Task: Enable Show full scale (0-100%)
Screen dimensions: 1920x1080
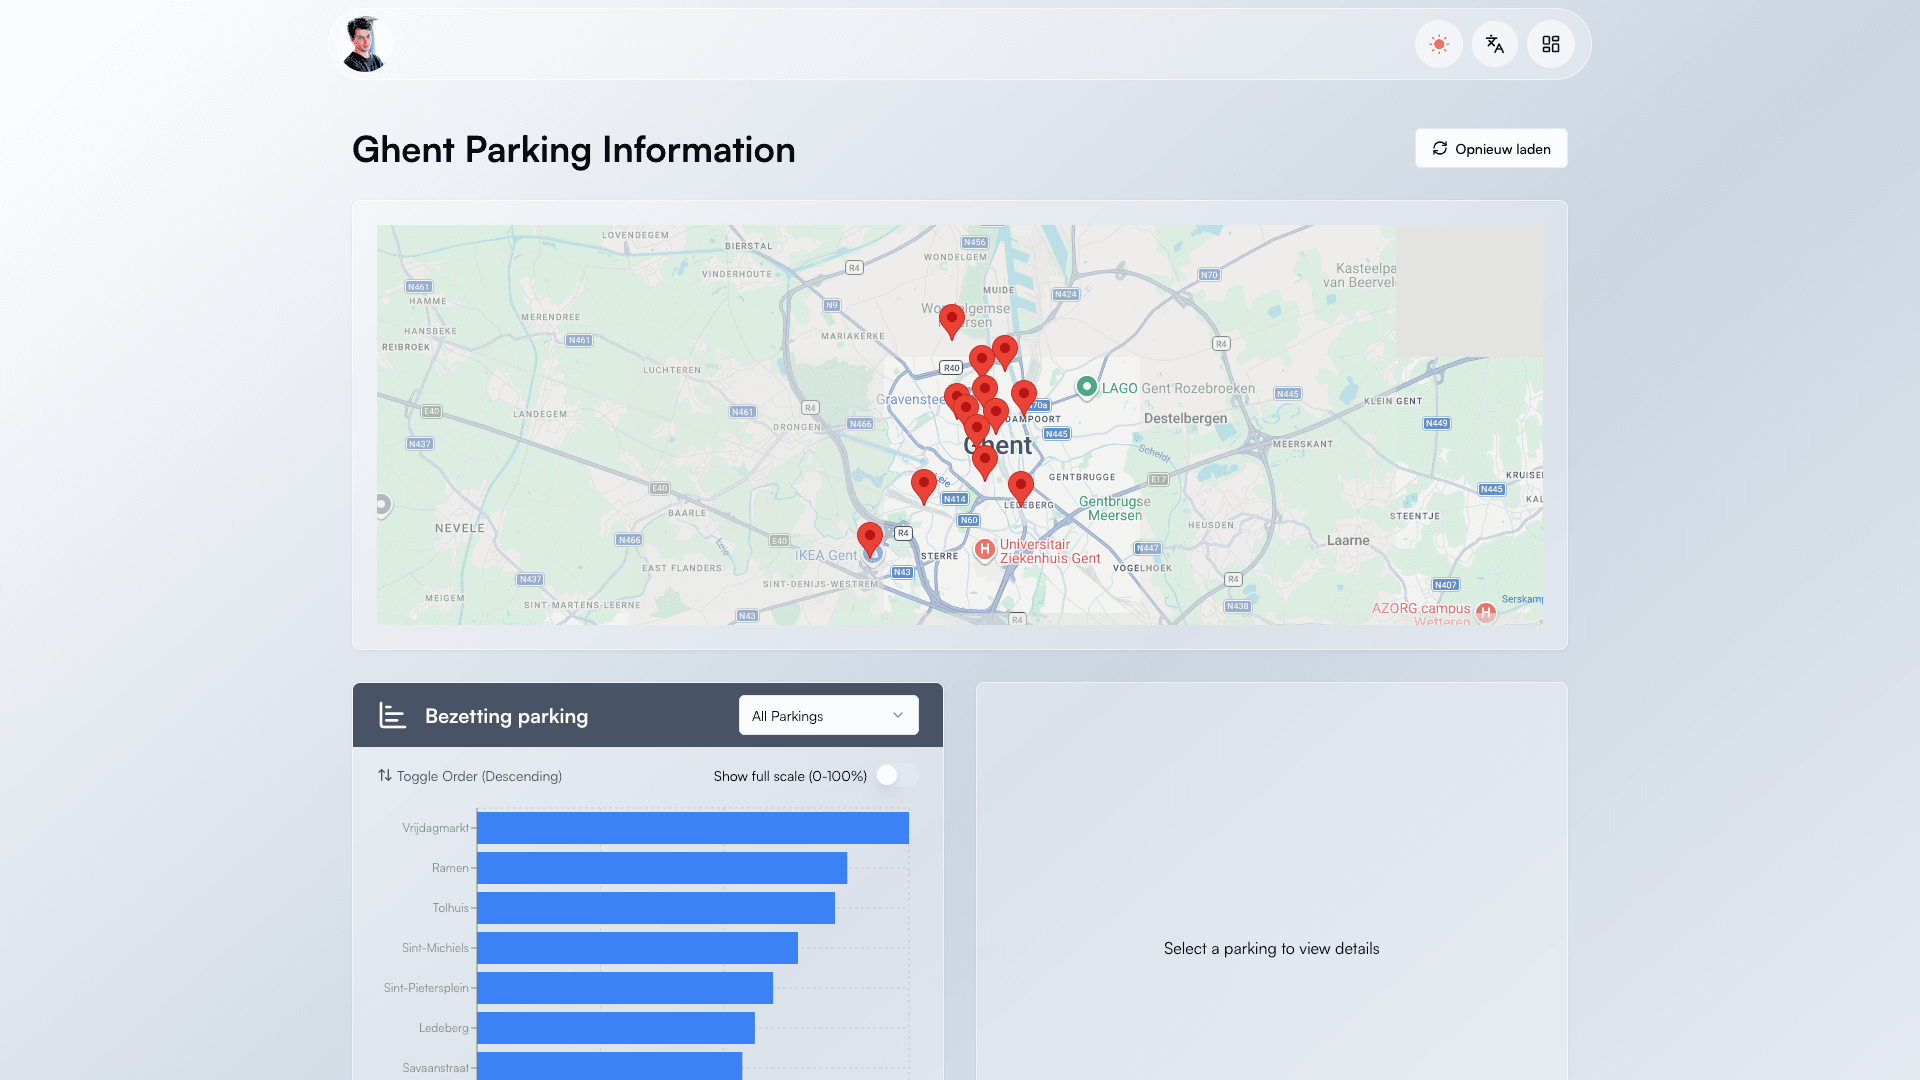Action: (896, 775)
